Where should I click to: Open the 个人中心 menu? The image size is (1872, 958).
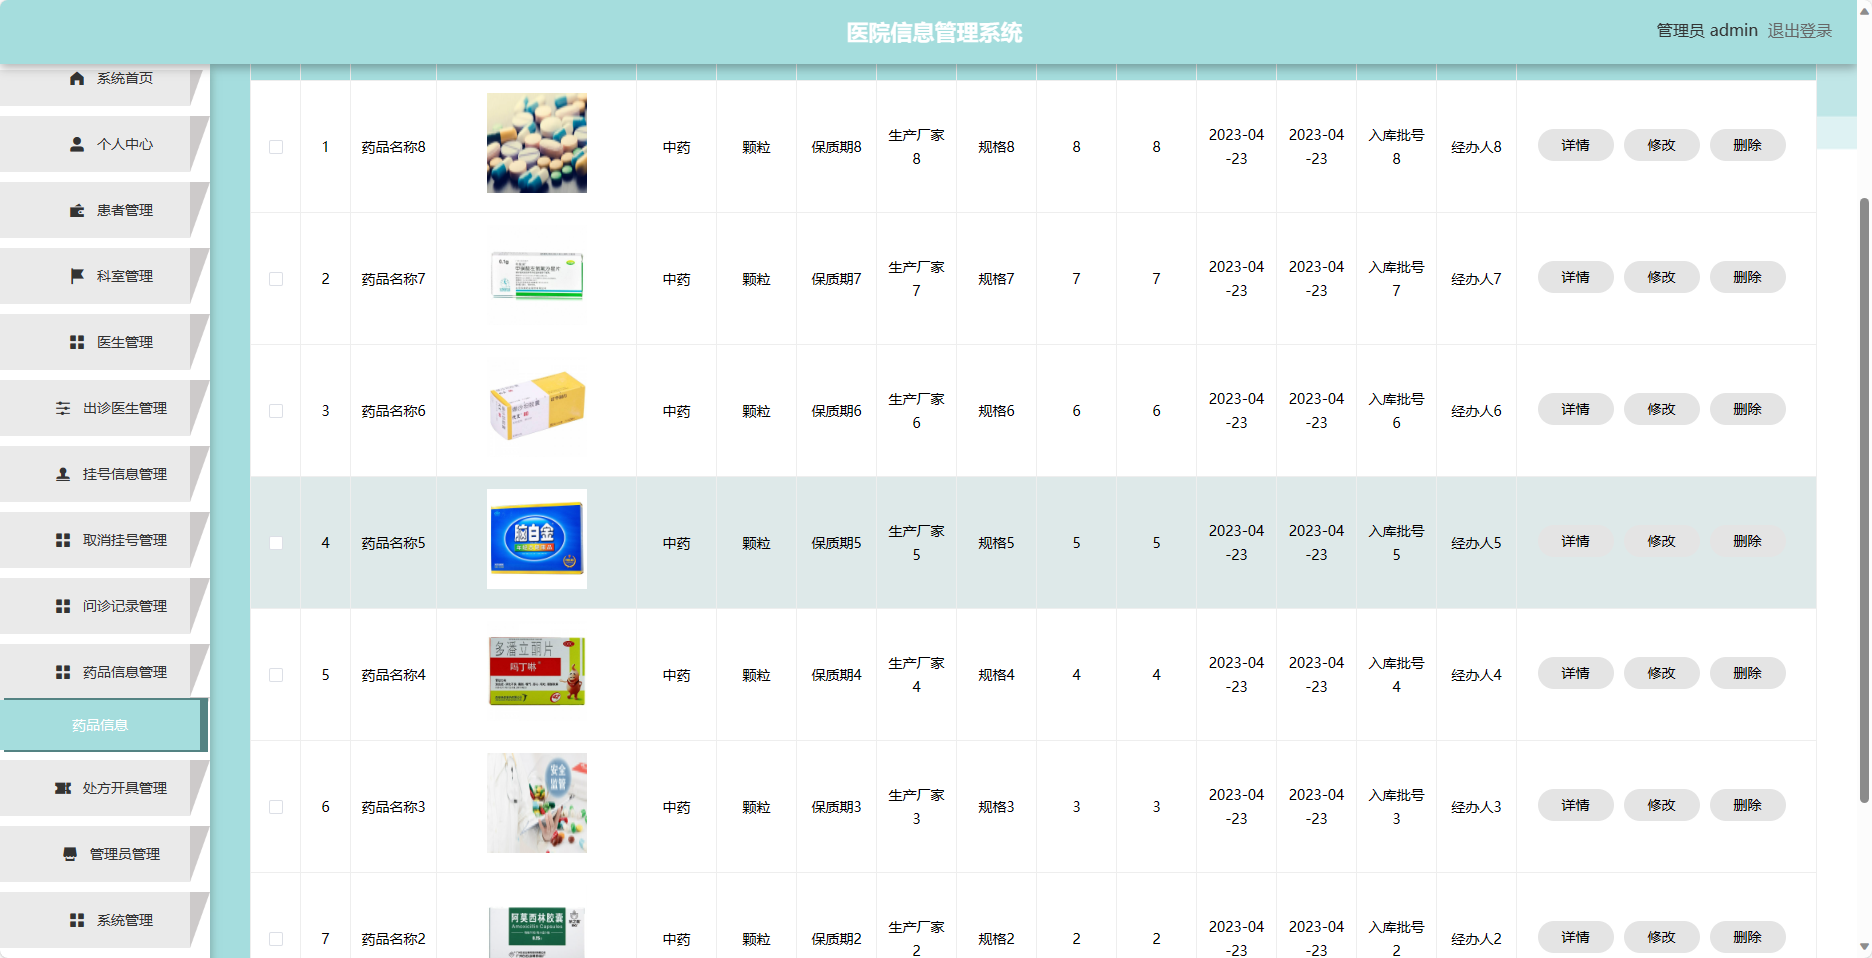point(104,144)
